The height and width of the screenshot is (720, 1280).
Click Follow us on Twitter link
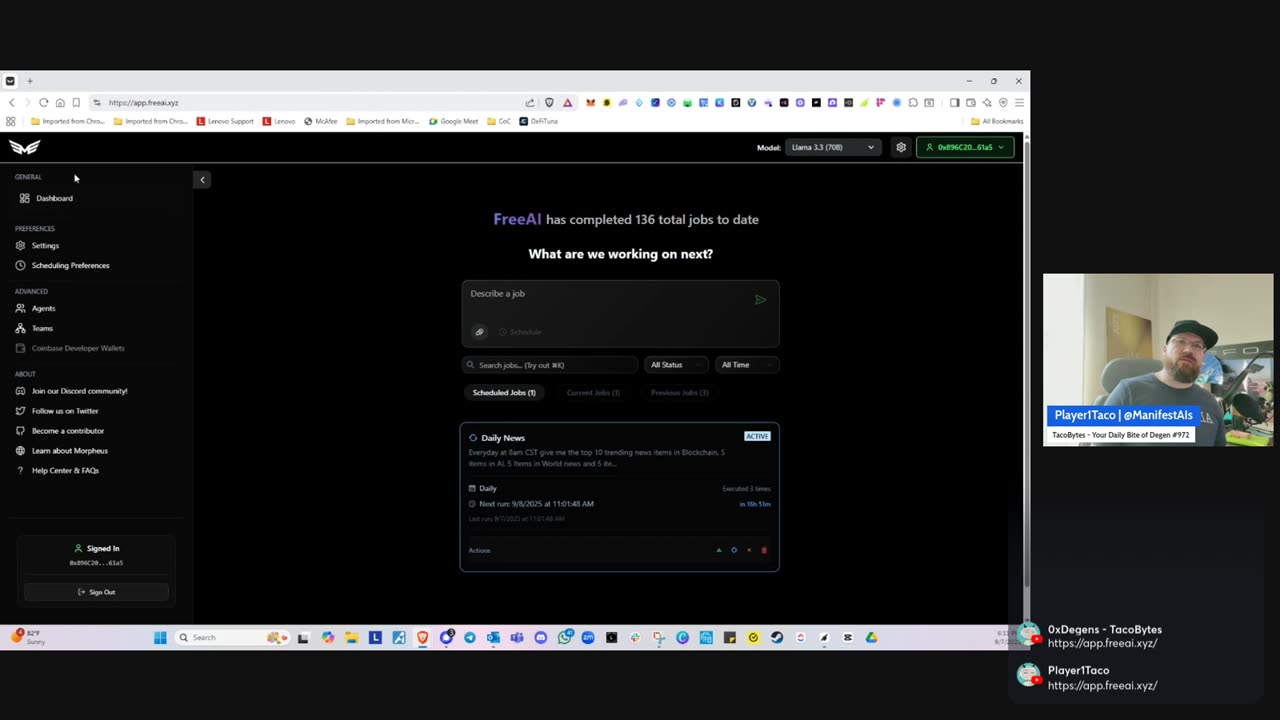coord(58,411)
